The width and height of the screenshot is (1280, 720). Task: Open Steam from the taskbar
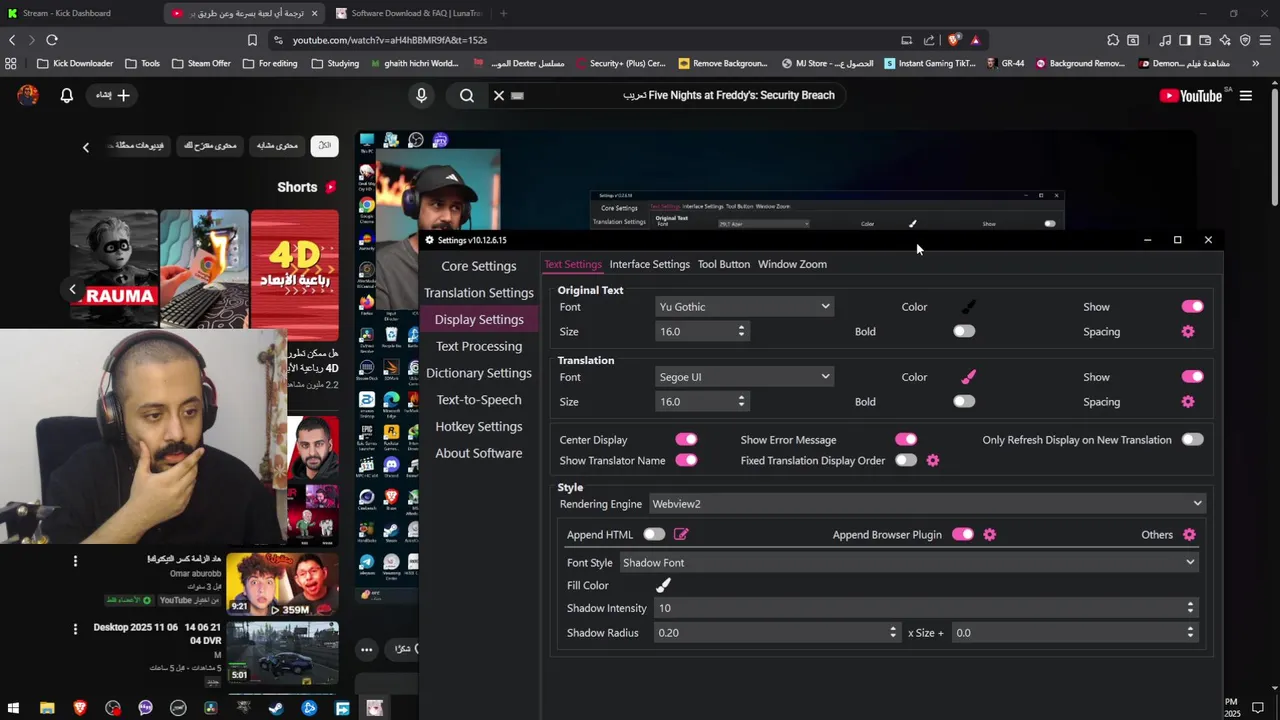276,708
